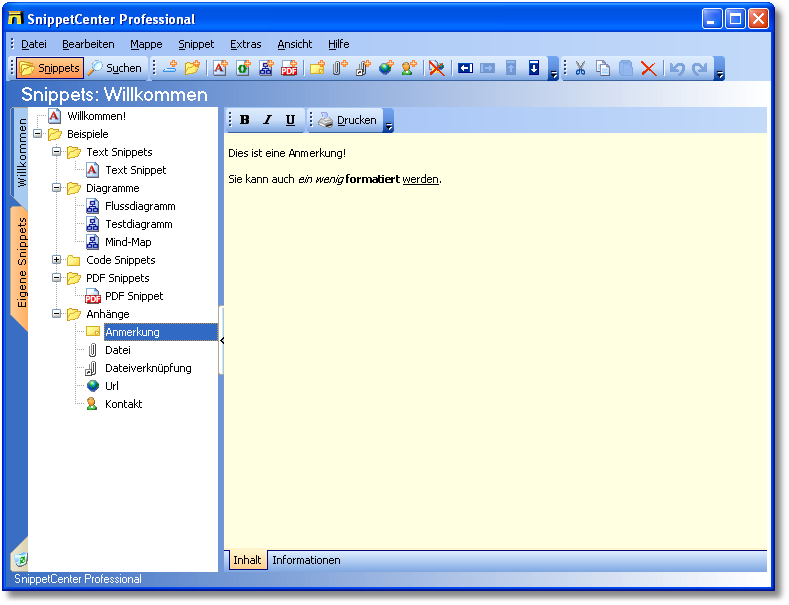Select the Text Snippet tree item

135,170
